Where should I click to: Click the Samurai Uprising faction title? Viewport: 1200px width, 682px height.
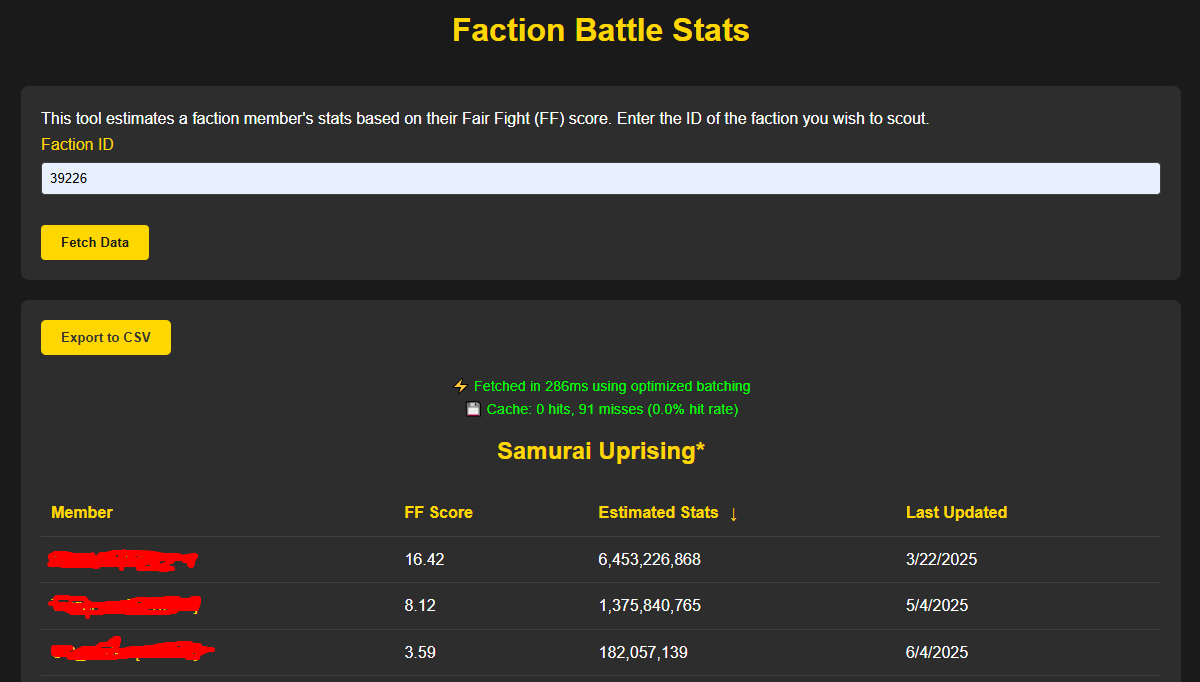pos(600,450)
